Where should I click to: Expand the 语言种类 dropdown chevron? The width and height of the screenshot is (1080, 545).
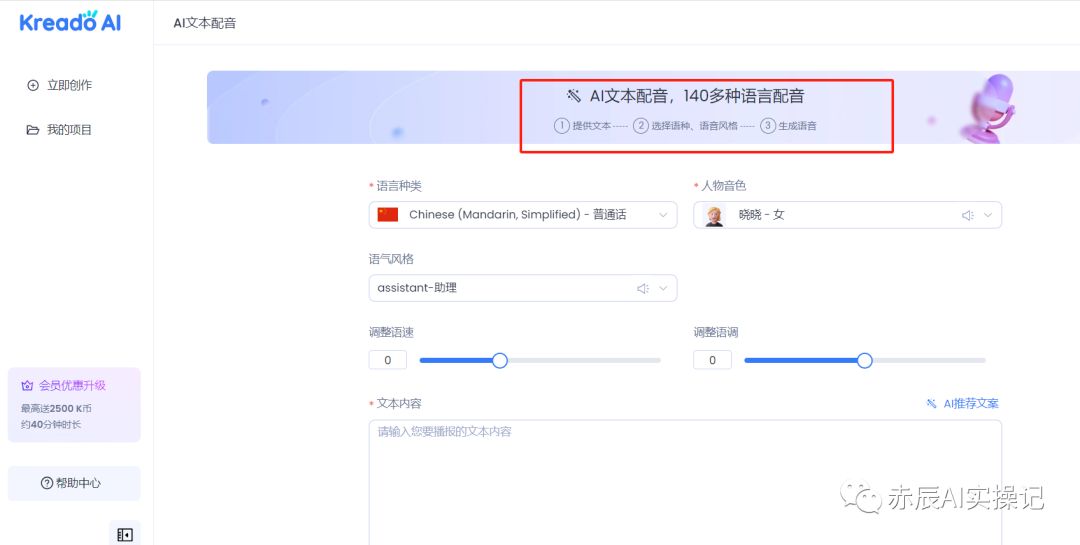[x=663, y=215]
